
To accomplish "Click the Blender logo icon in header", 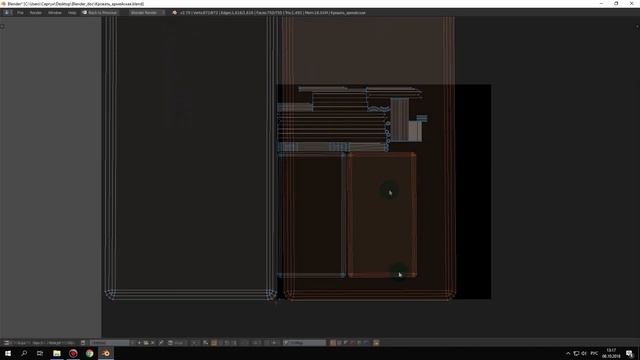I will (175, 13).
